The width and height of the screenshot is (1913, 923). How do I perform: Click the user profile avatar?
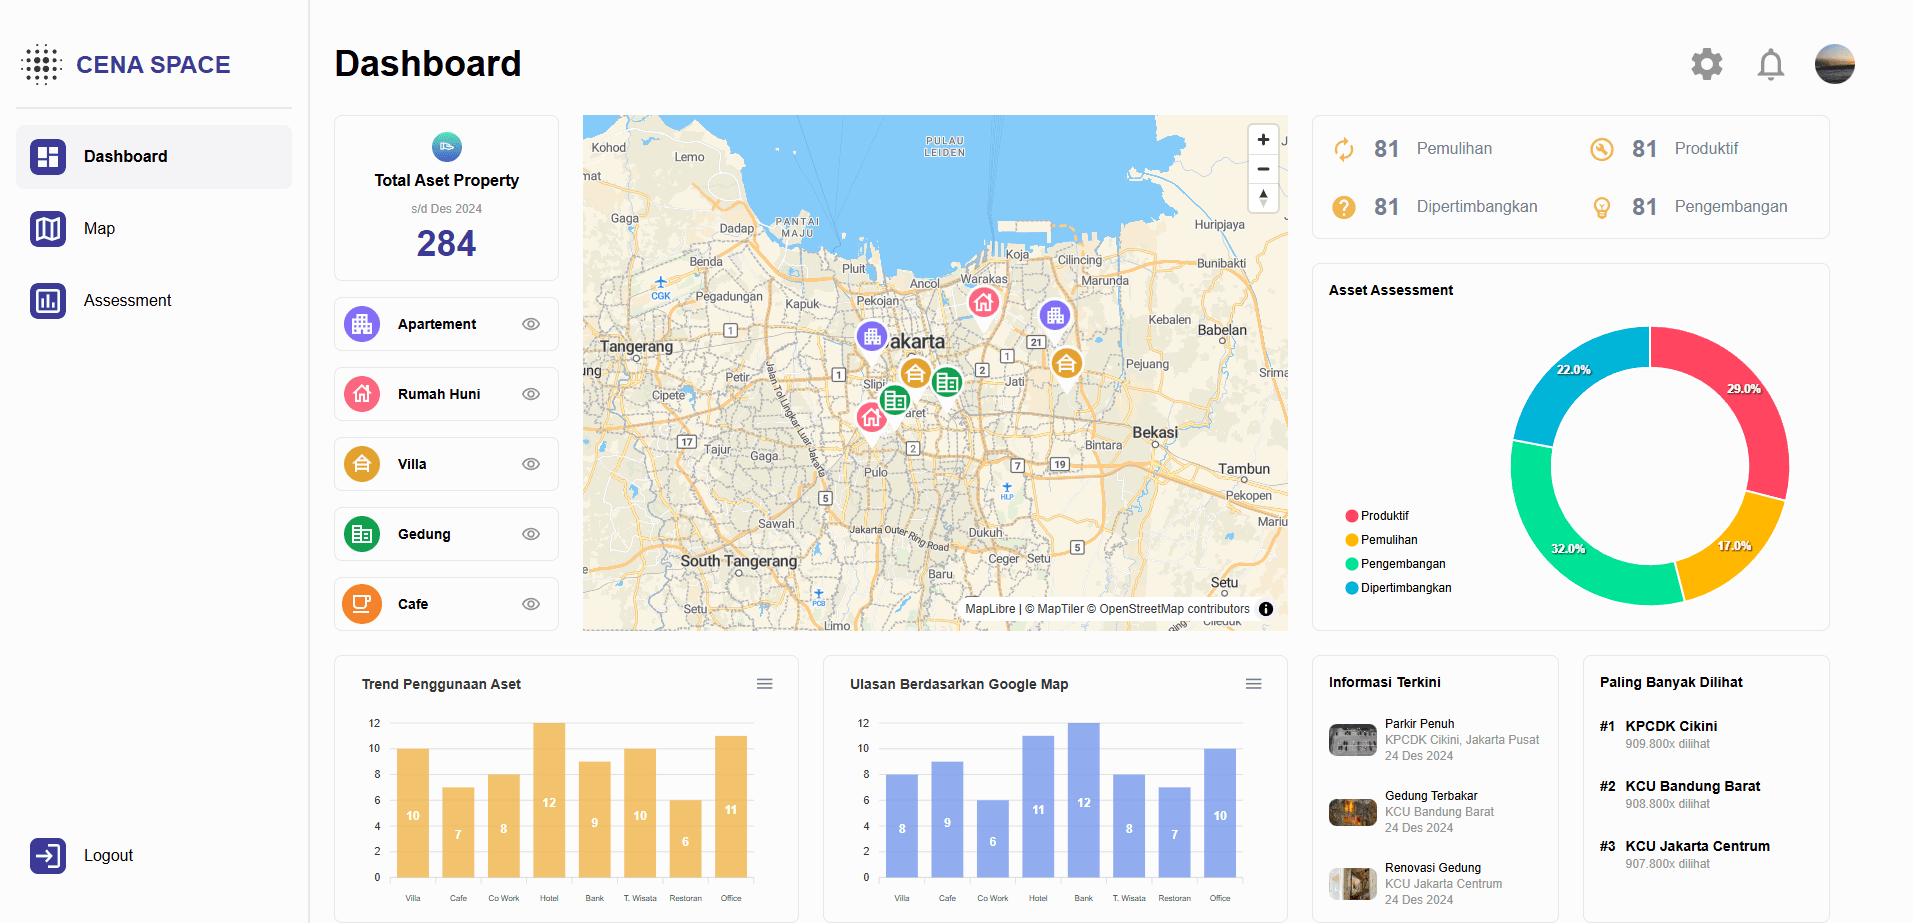(x=1835, y=64)
